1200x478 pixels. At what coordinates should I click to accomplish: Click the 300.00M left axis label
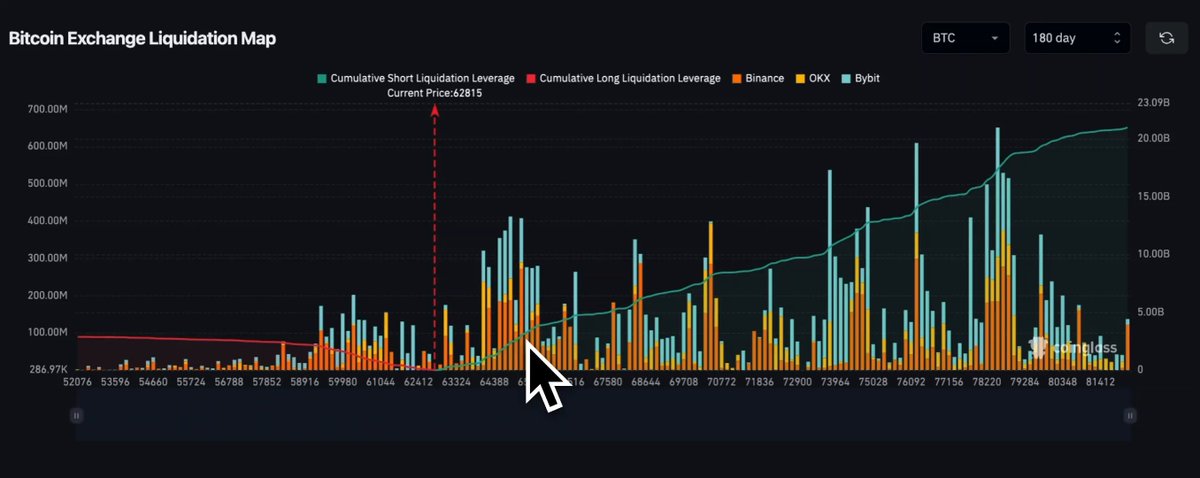[x=47, y=258]
